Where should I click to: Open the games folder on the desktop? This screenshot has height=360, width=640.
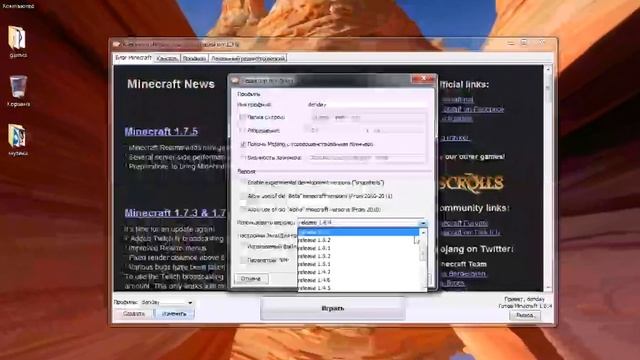(18, 42)
